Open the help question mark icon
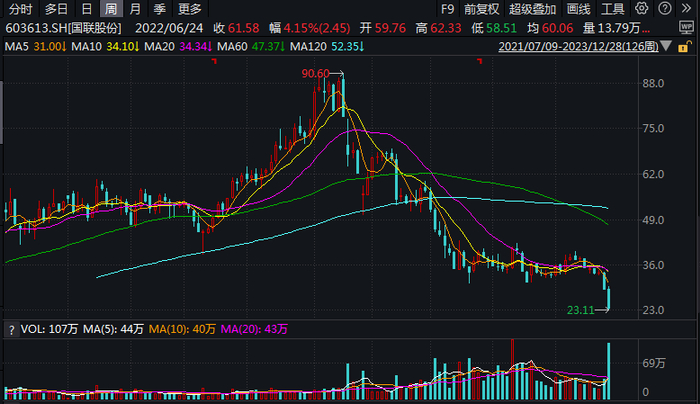Screen dimensions: 700x404 [665, 8]
